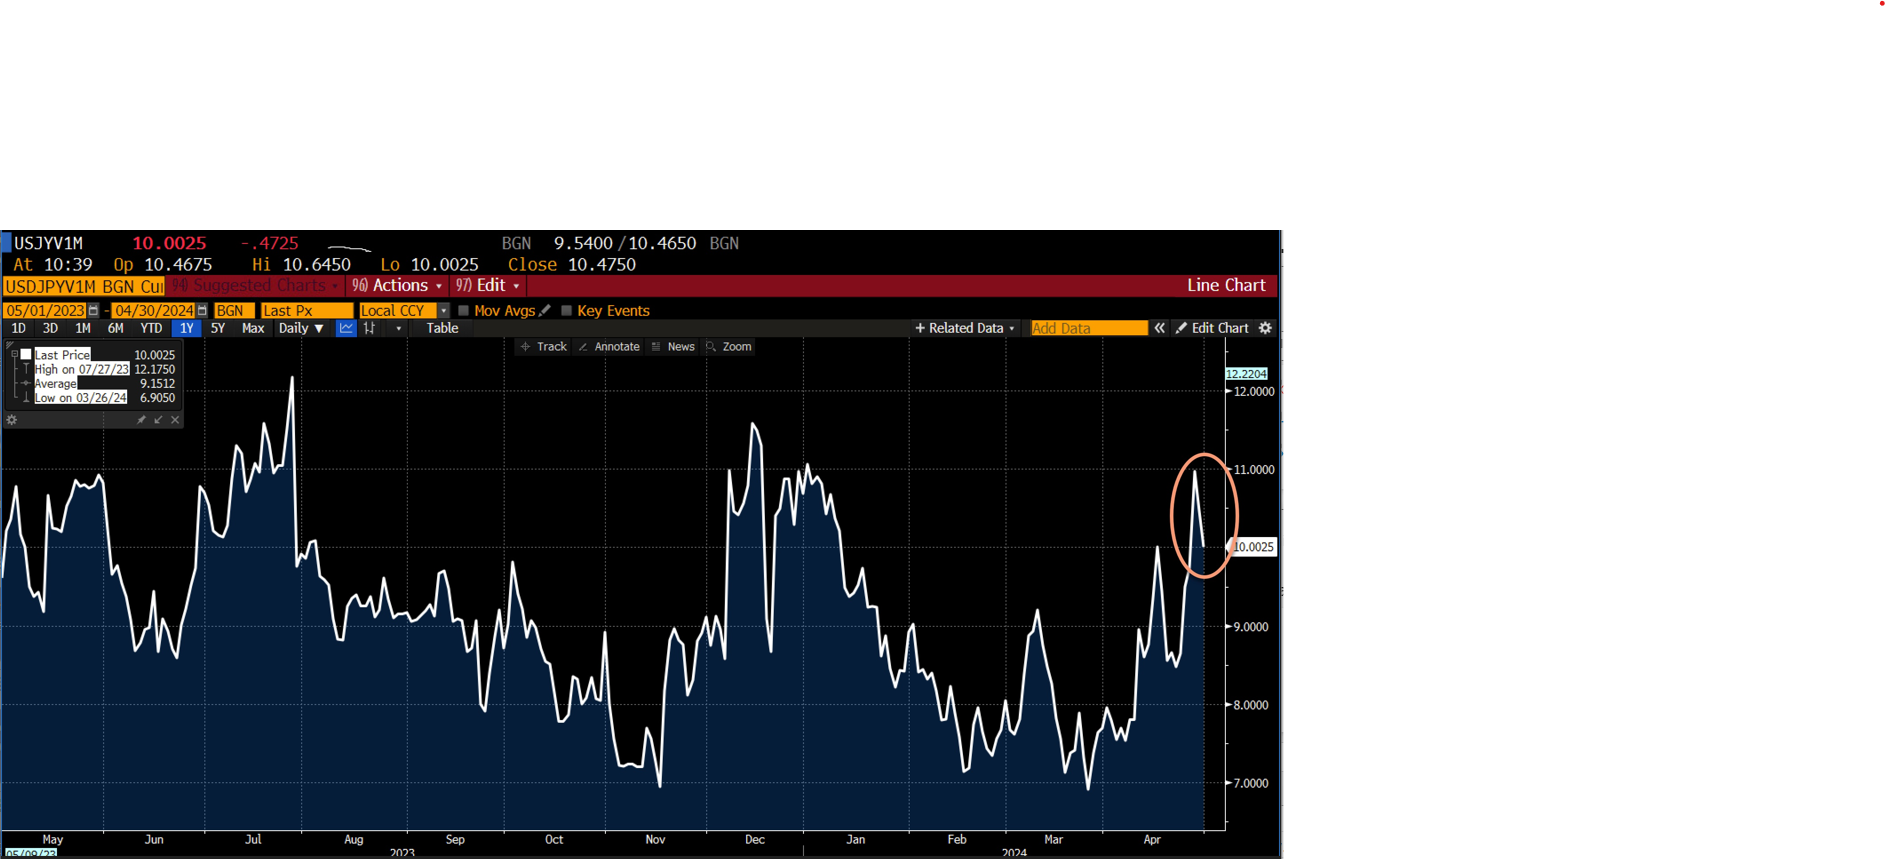This screenshot has width=1886, height=859.
Task: Select the YTD time range
Action: click(x=151, y=328)
